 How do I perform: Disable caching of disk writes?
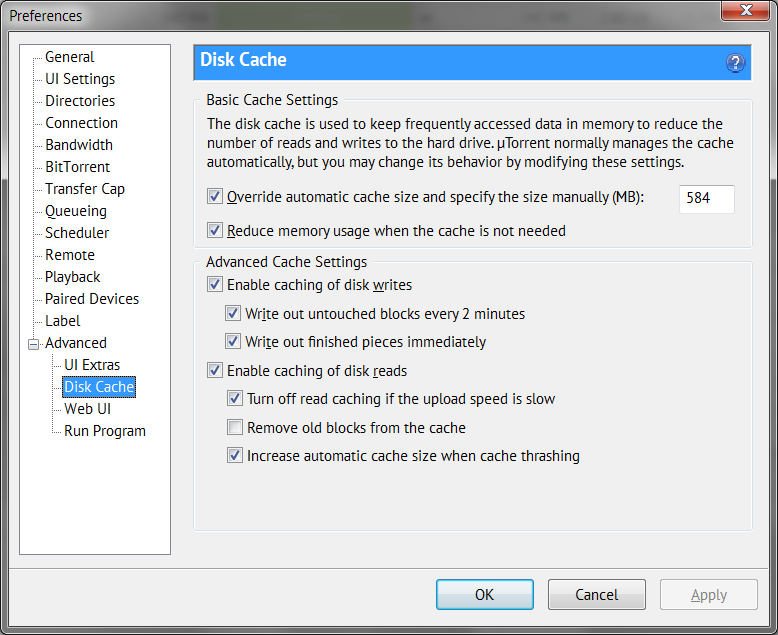(x=214, y=285)
